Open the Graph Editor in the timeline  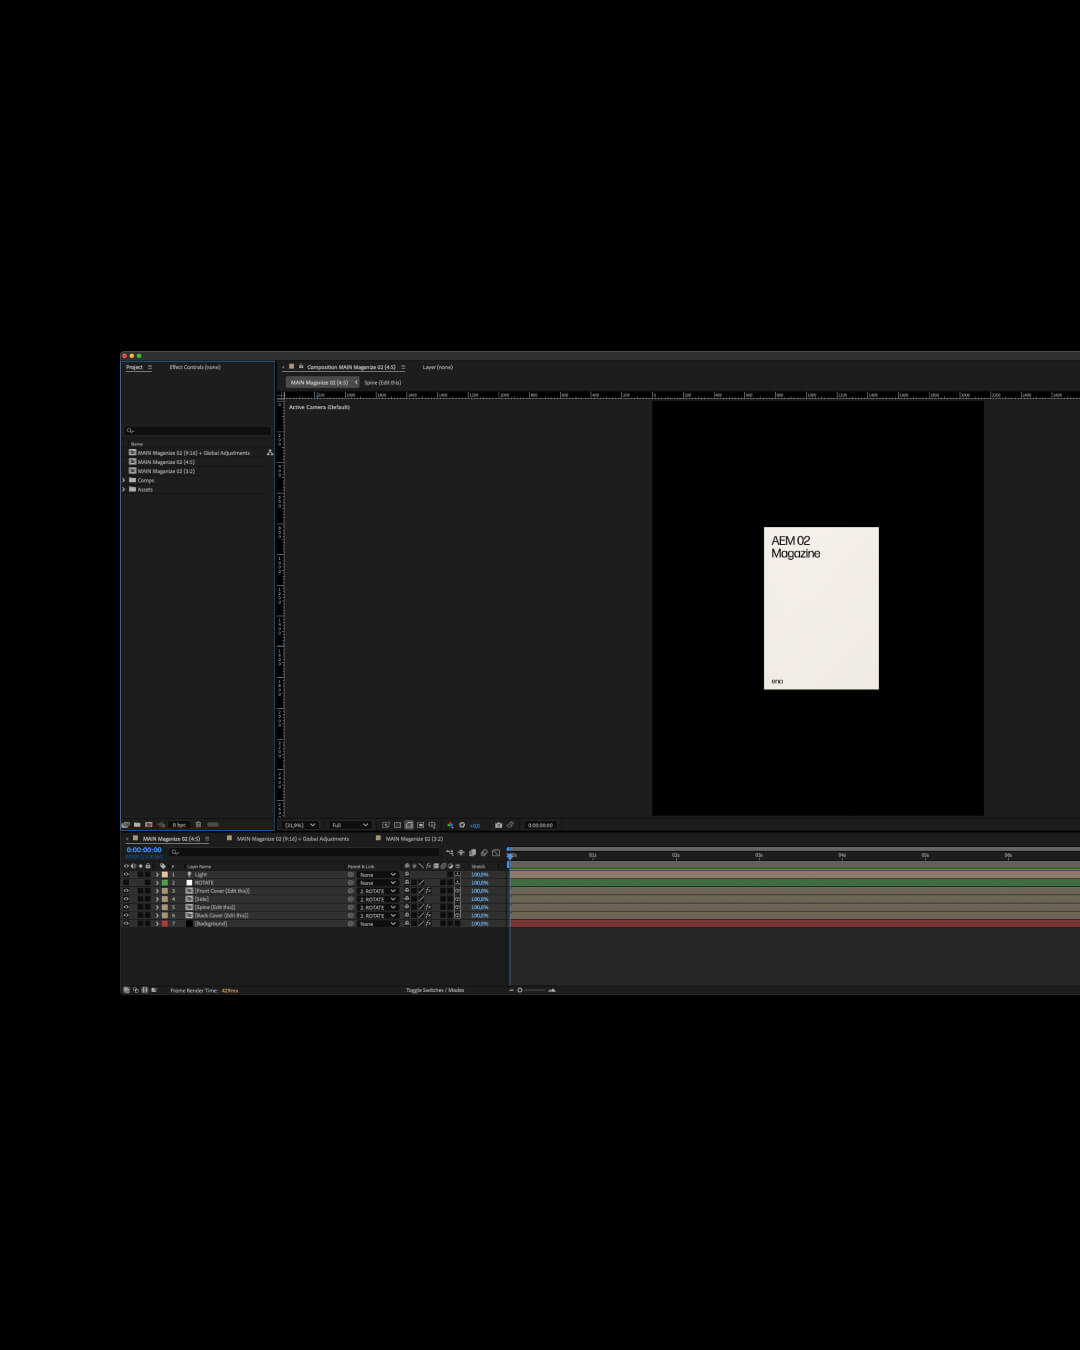coord(496,853)
